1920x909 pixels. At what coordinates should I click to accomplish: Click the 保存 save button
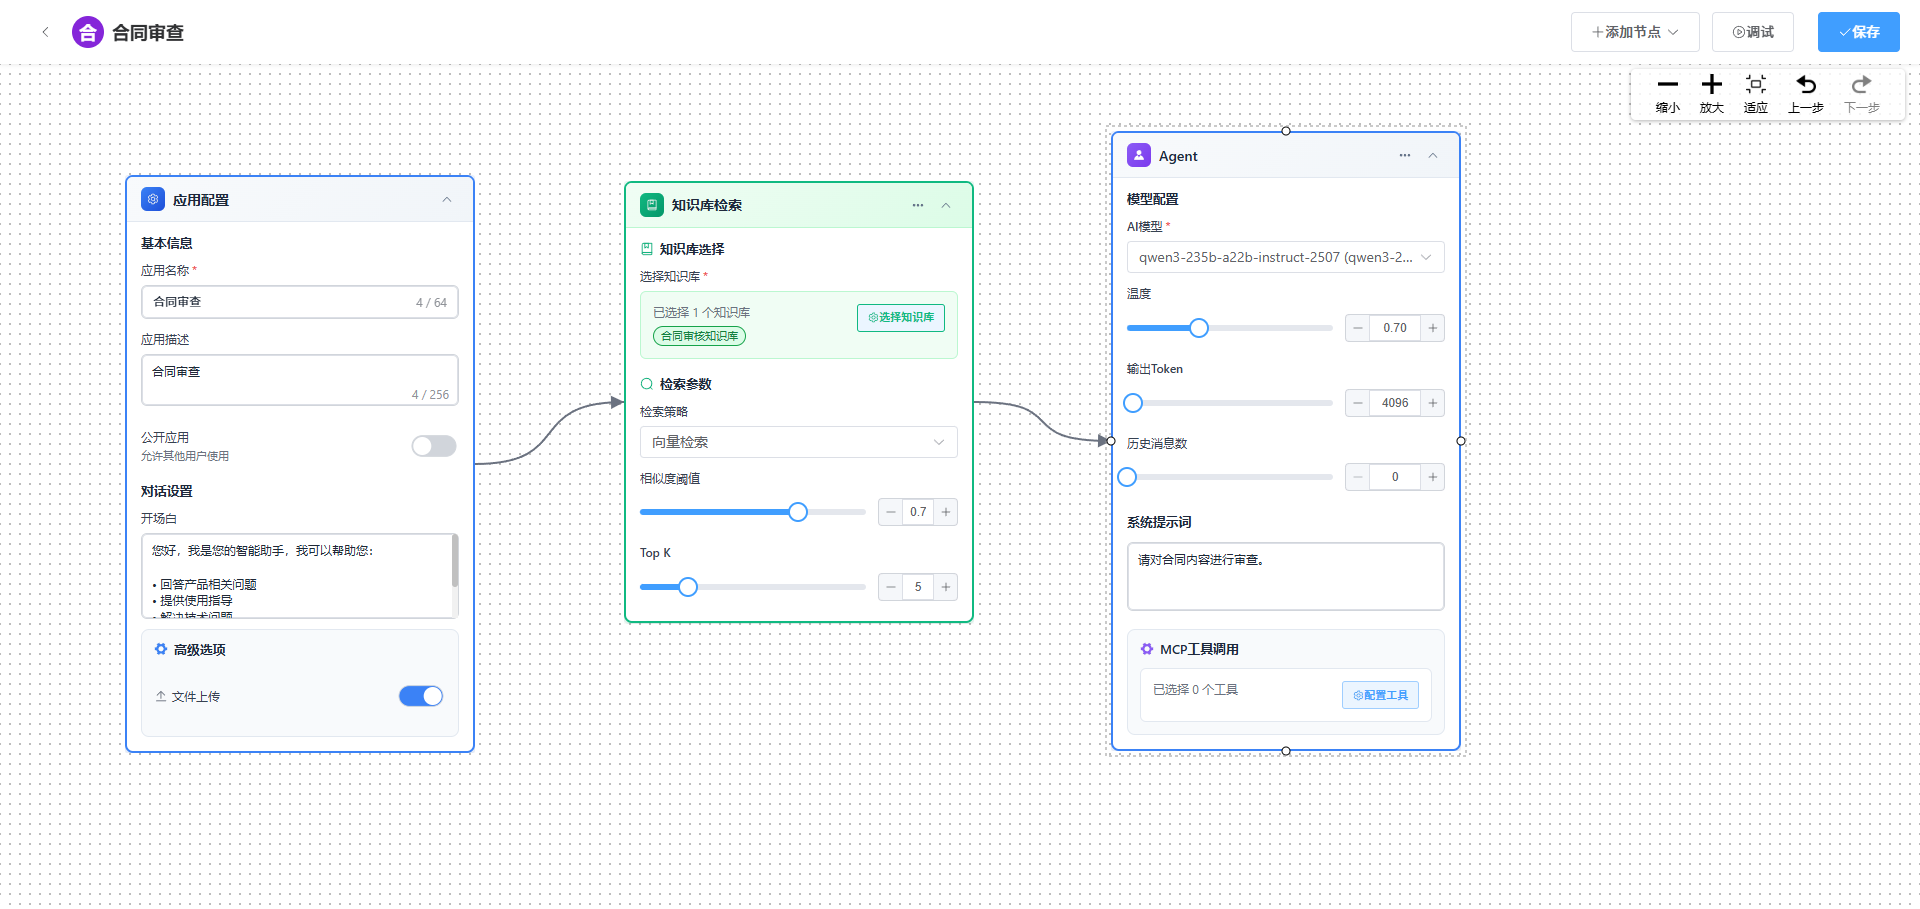(1858, 32)
